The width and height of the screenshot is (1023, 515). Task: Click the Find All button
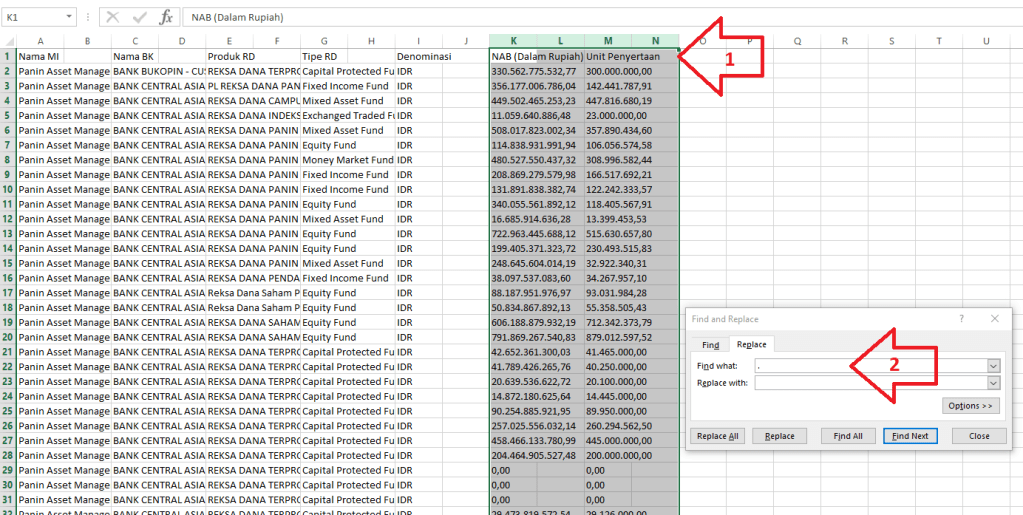(x=848, y=436)
